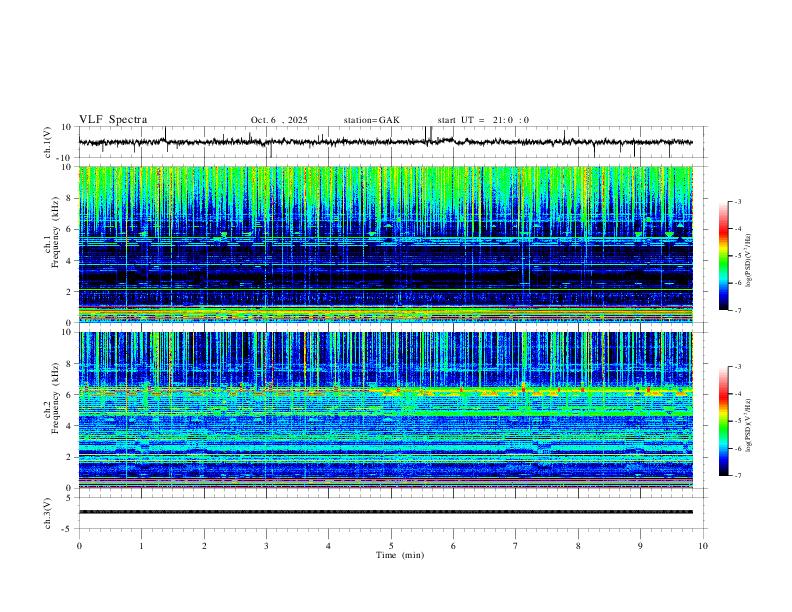Click the ch.1 voltage waveform trace
The height and width of the screenshot is (612, 792).
[385, 142]
